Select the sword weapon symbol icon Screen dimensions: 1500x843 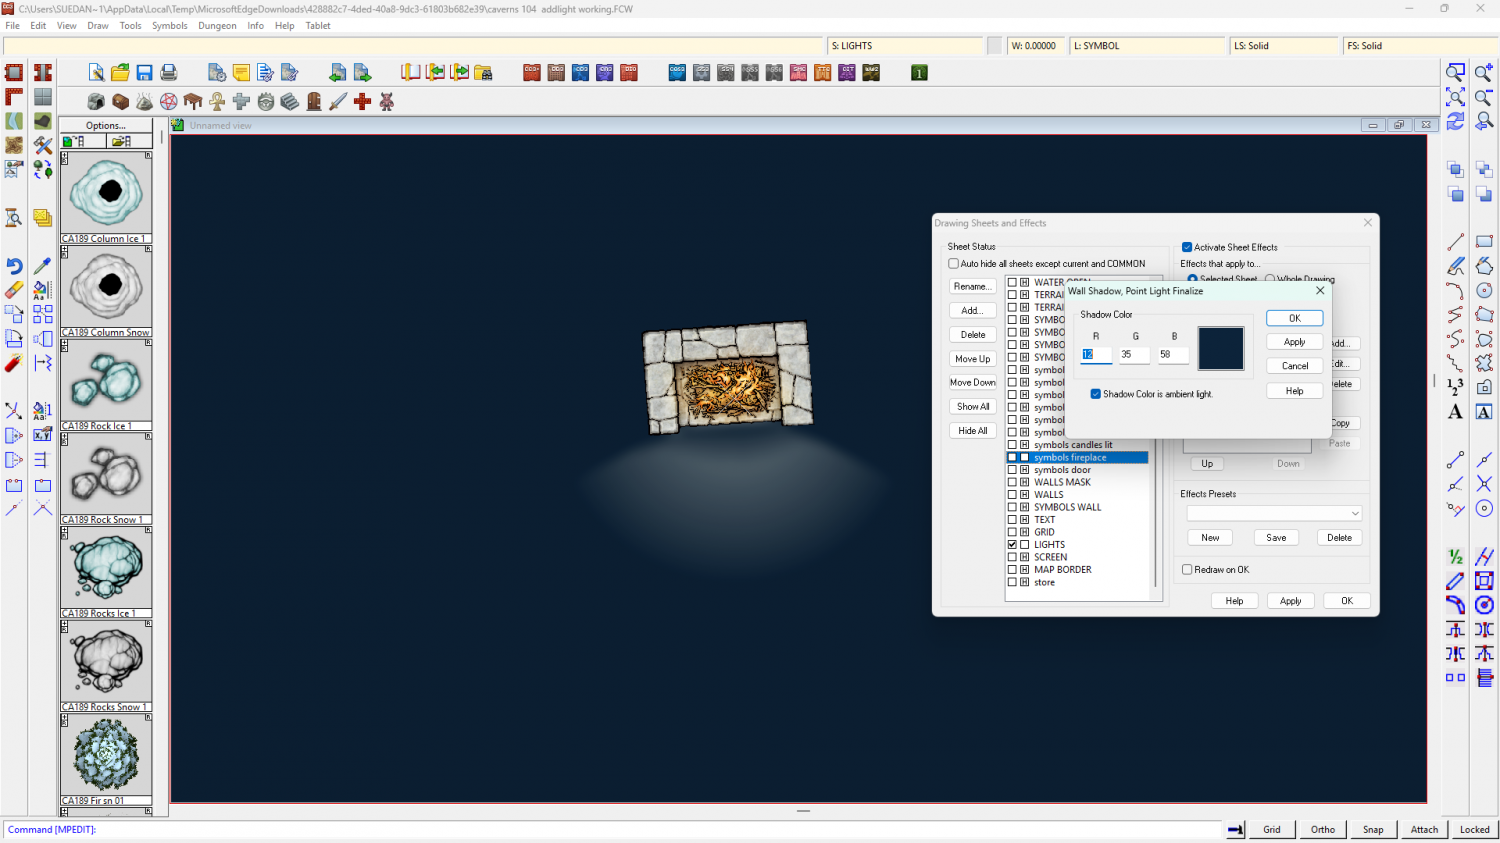pyautogui.click(x=338, y=102)
